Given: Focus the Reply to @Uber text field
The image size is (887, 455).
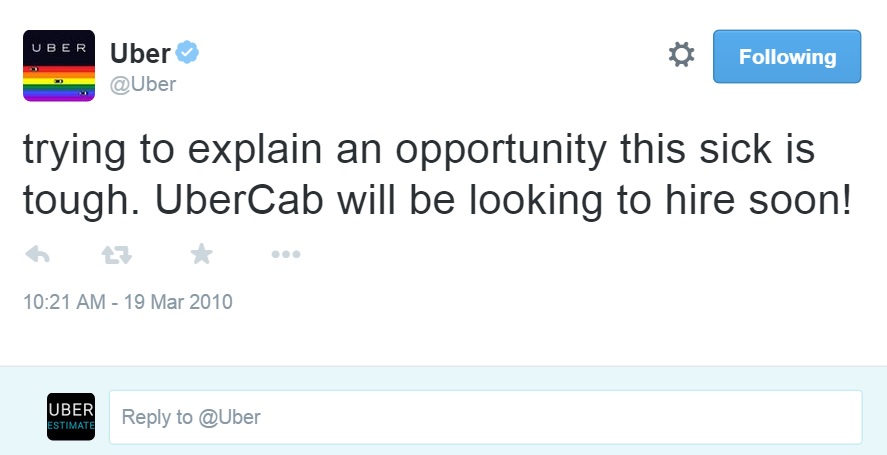Looking at the screenshot, I should (x=485, y=417).
